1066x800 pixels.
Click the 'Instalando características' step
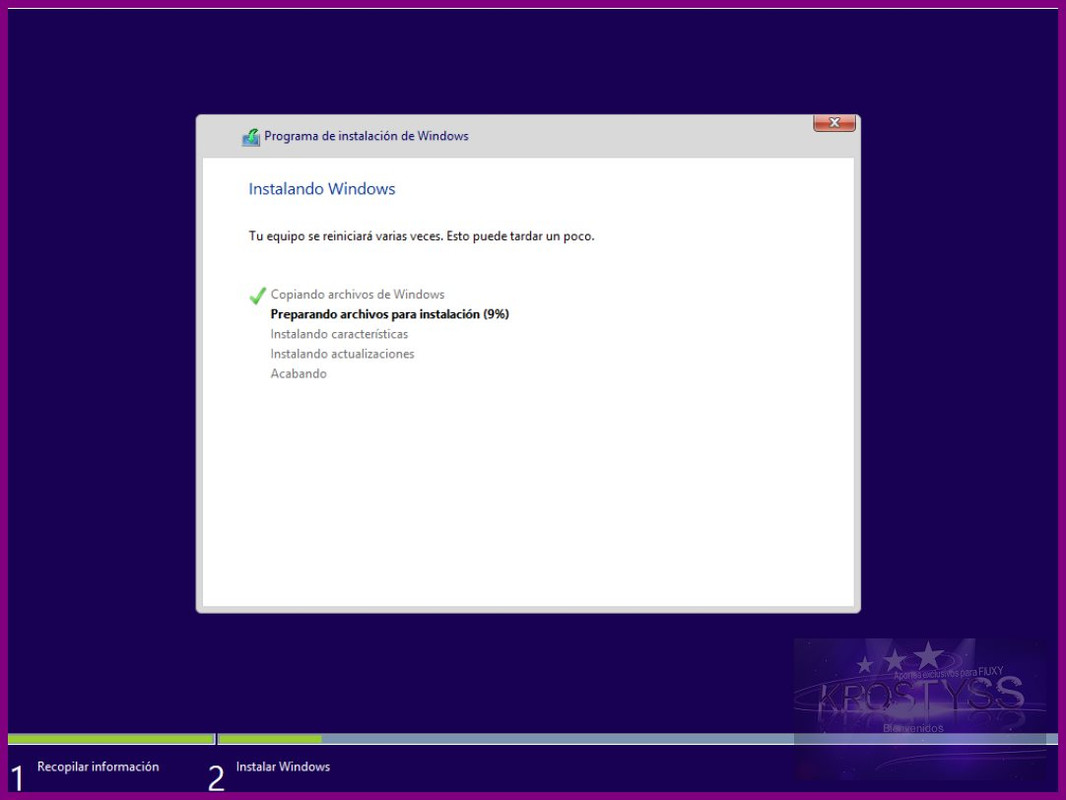tap(339, 334)
